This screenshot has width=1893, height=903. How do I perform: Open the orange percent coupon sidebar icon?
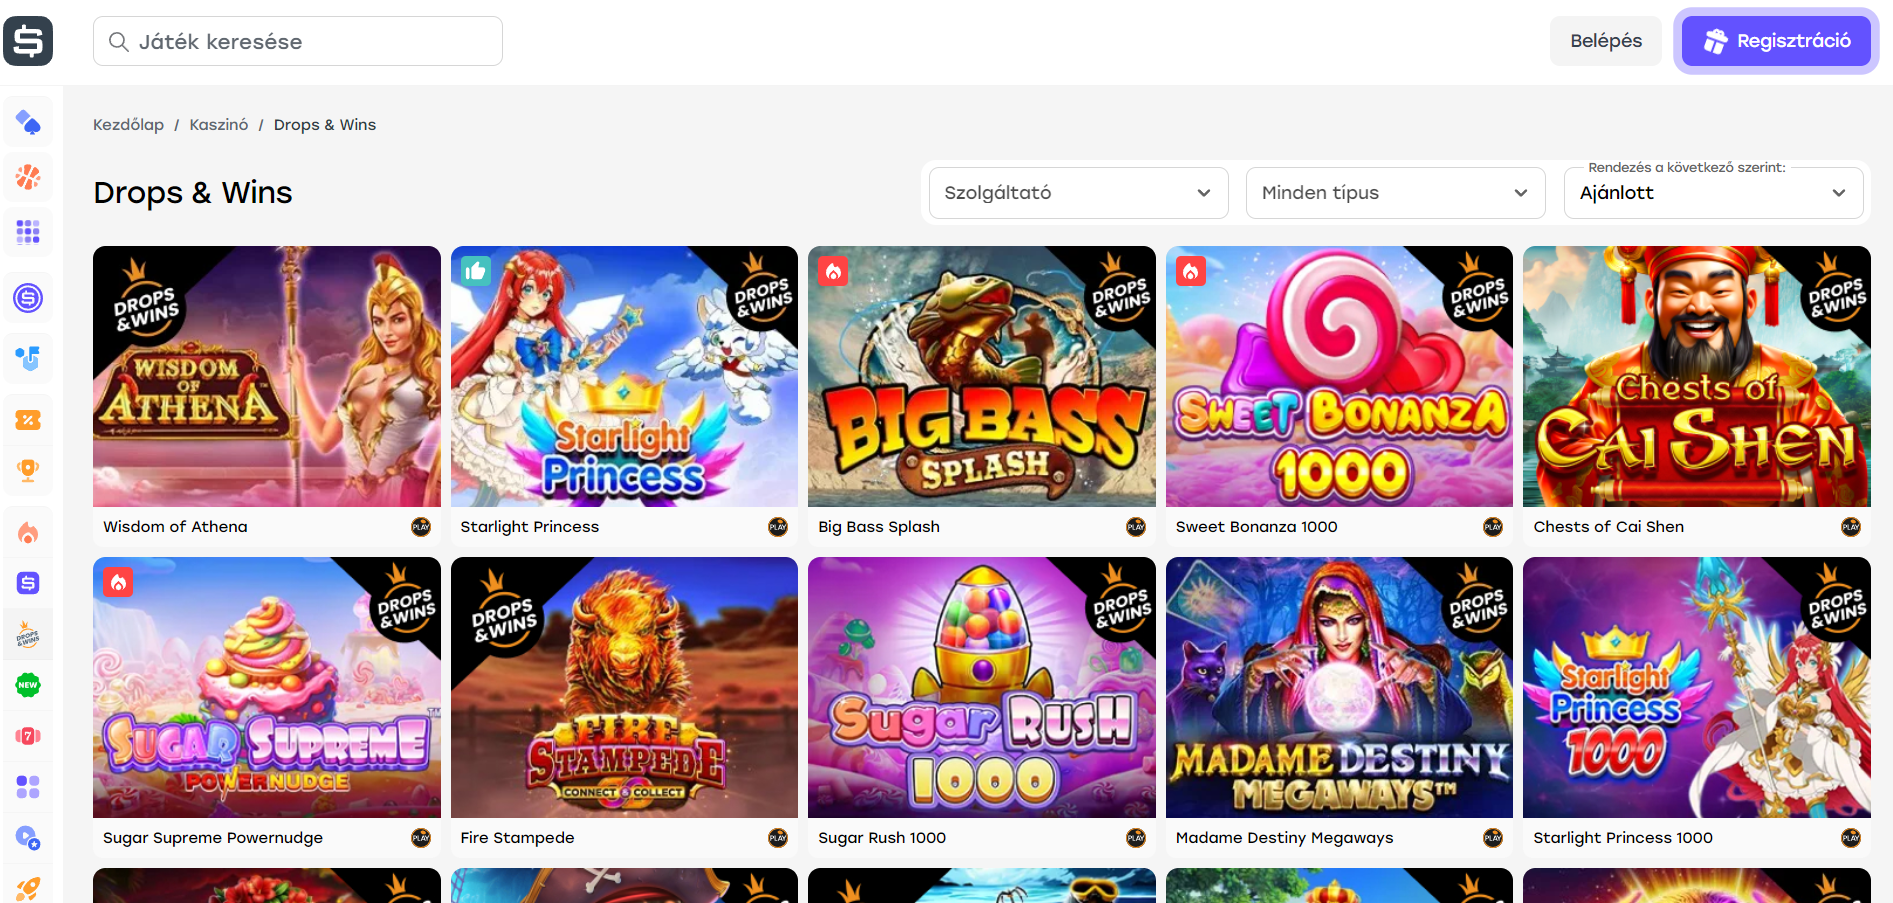pos(28,420)
